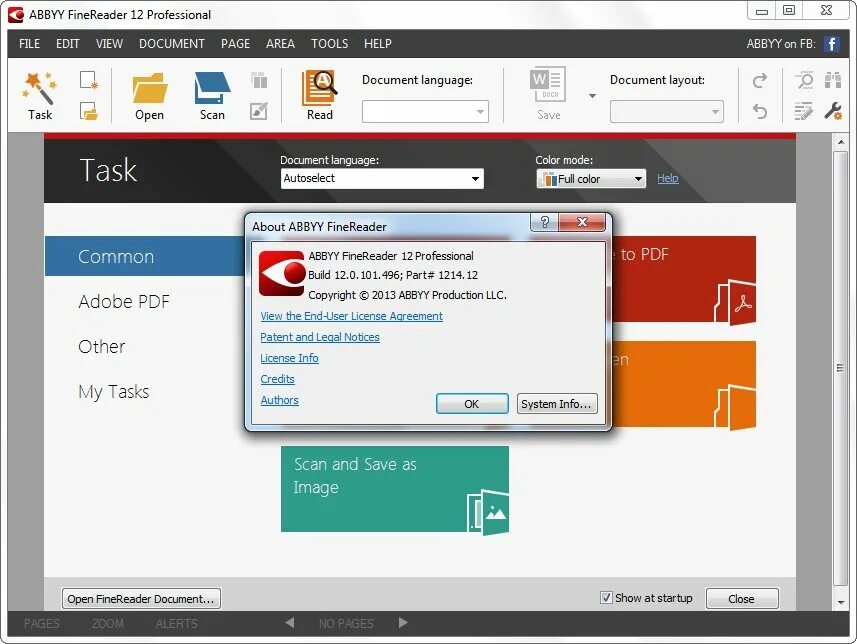Viewport: 857px width, 644px height.
Task: Open the HELP menu
Action: (x=378, y=44)
